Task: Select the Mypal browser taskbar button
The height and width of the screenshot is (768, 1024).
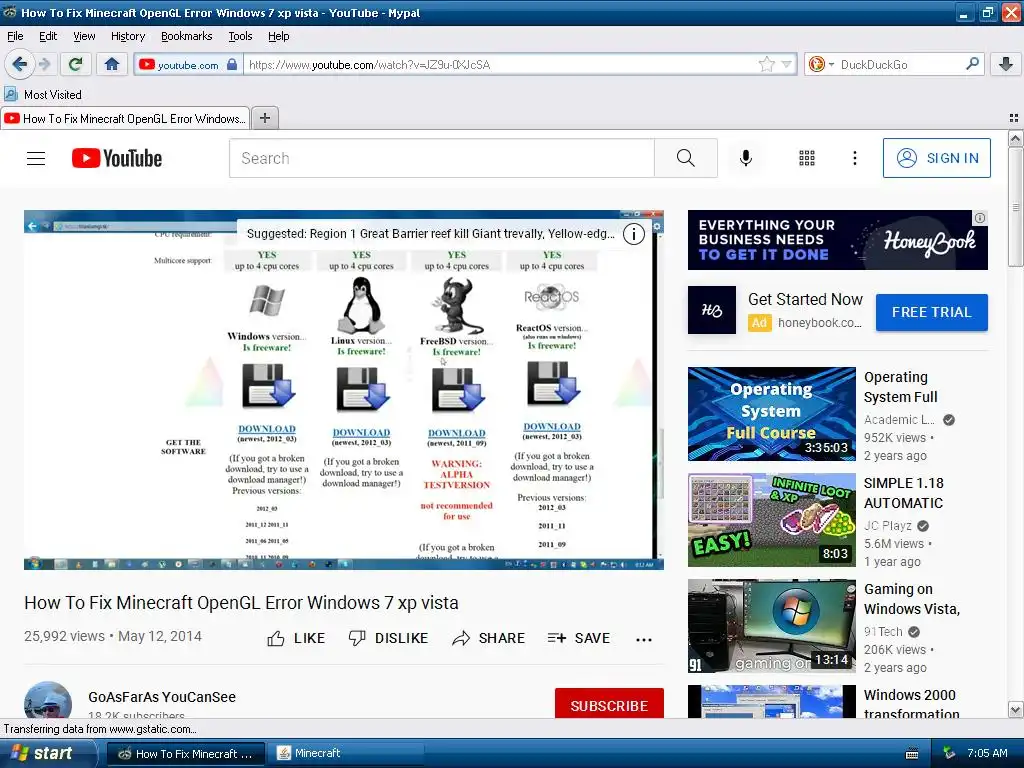Action: (x=186, y=754)
